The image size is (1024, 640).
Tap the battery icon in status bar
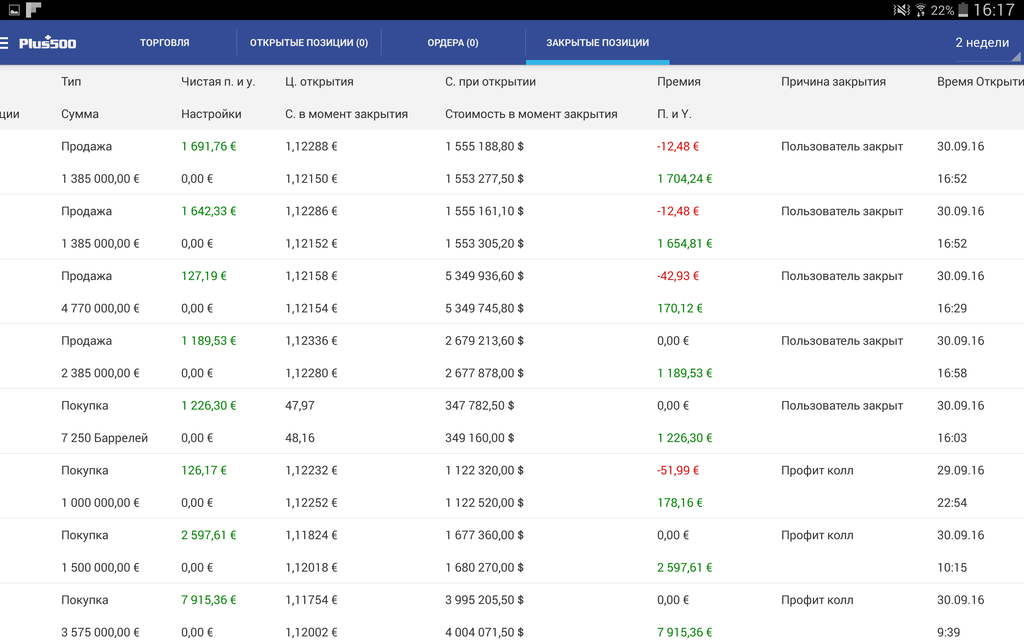click(963, 10)
